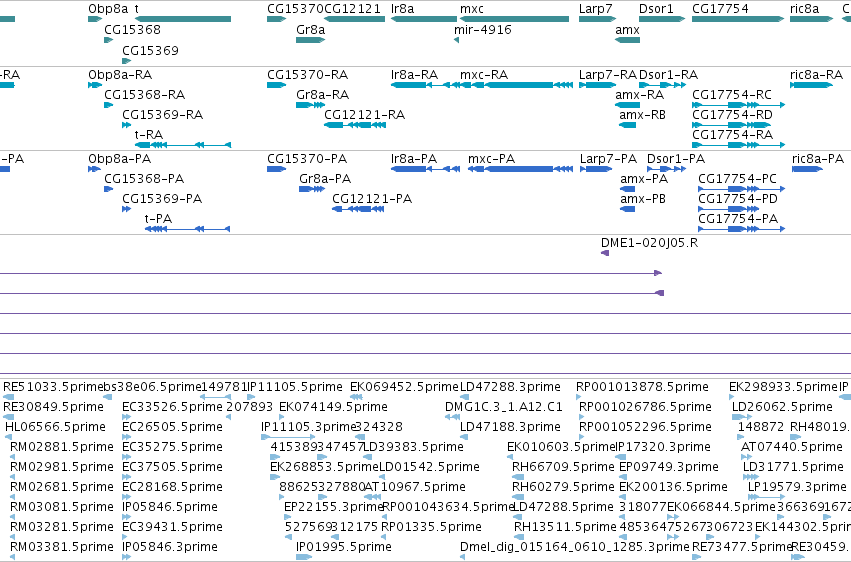This screenshot has width=851, height=562.
Task: Click the CG15370 gene feature
Action: 276,19
